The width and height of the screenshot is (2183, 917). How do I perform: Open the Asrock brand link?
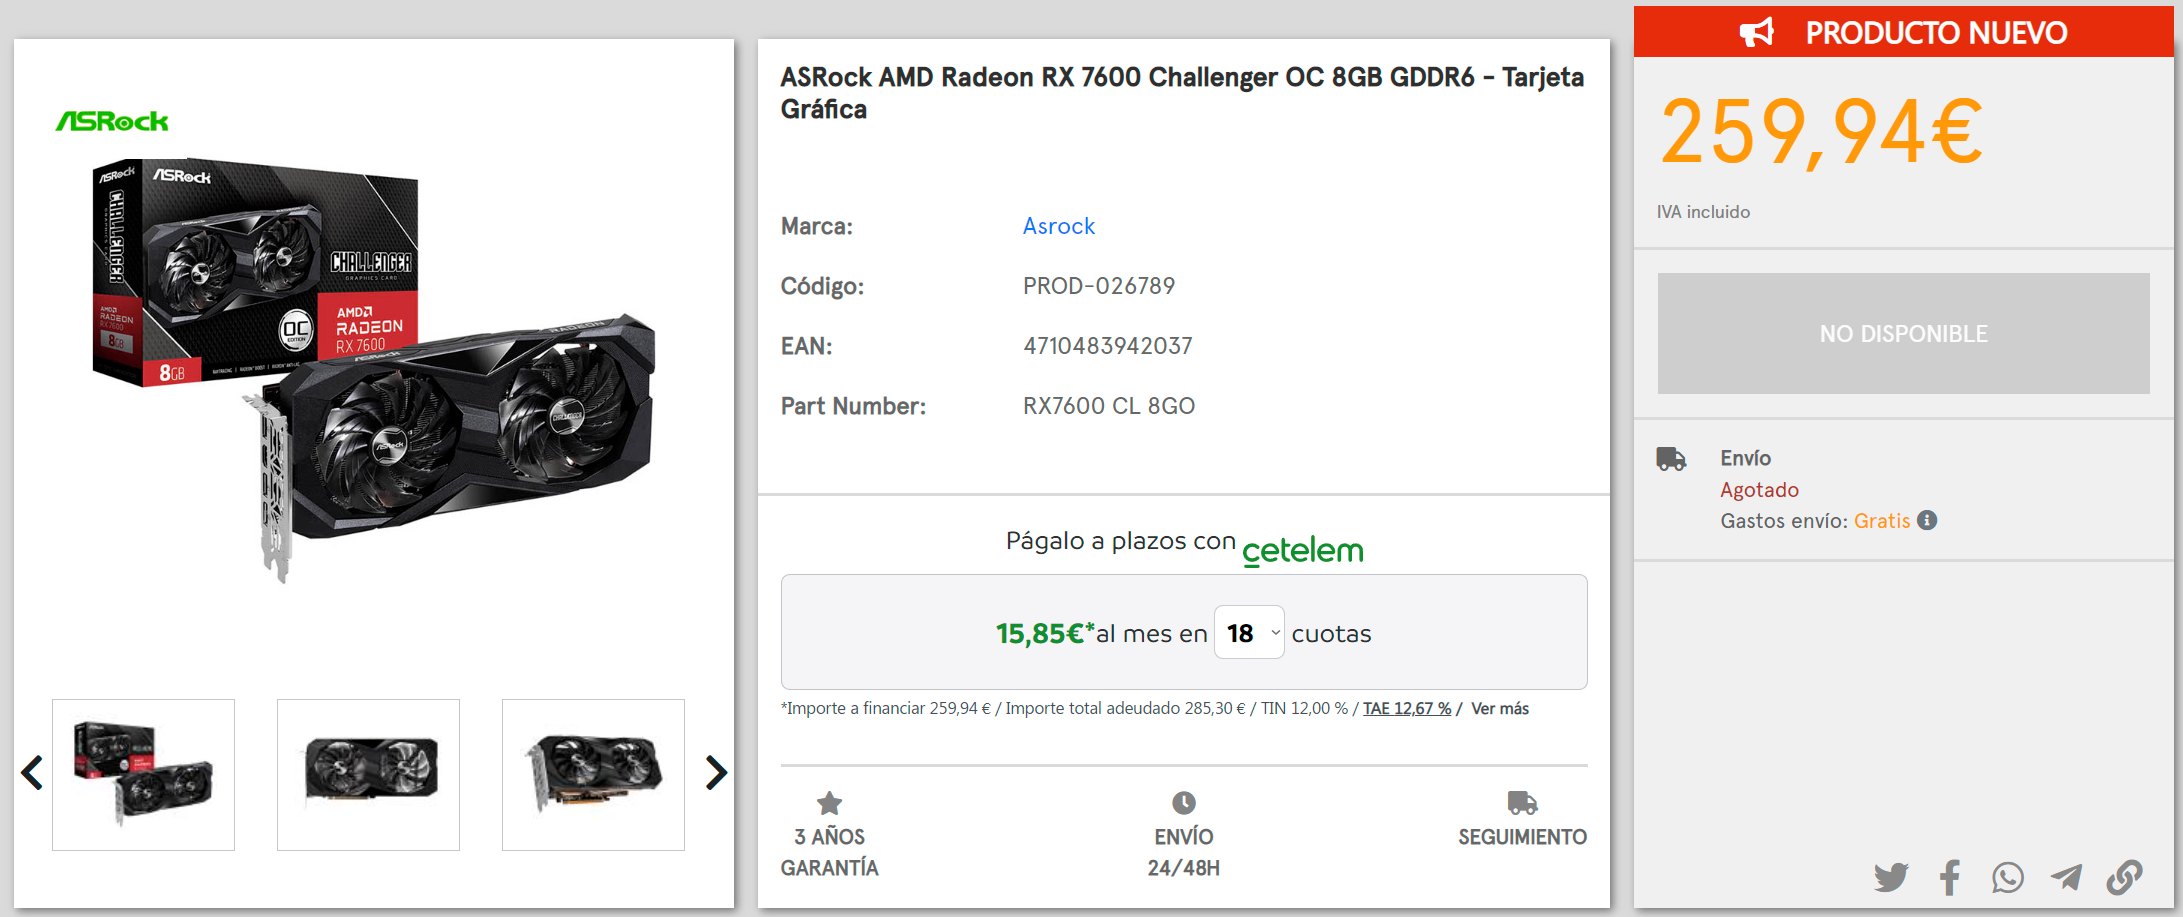tap(1058, 226)
